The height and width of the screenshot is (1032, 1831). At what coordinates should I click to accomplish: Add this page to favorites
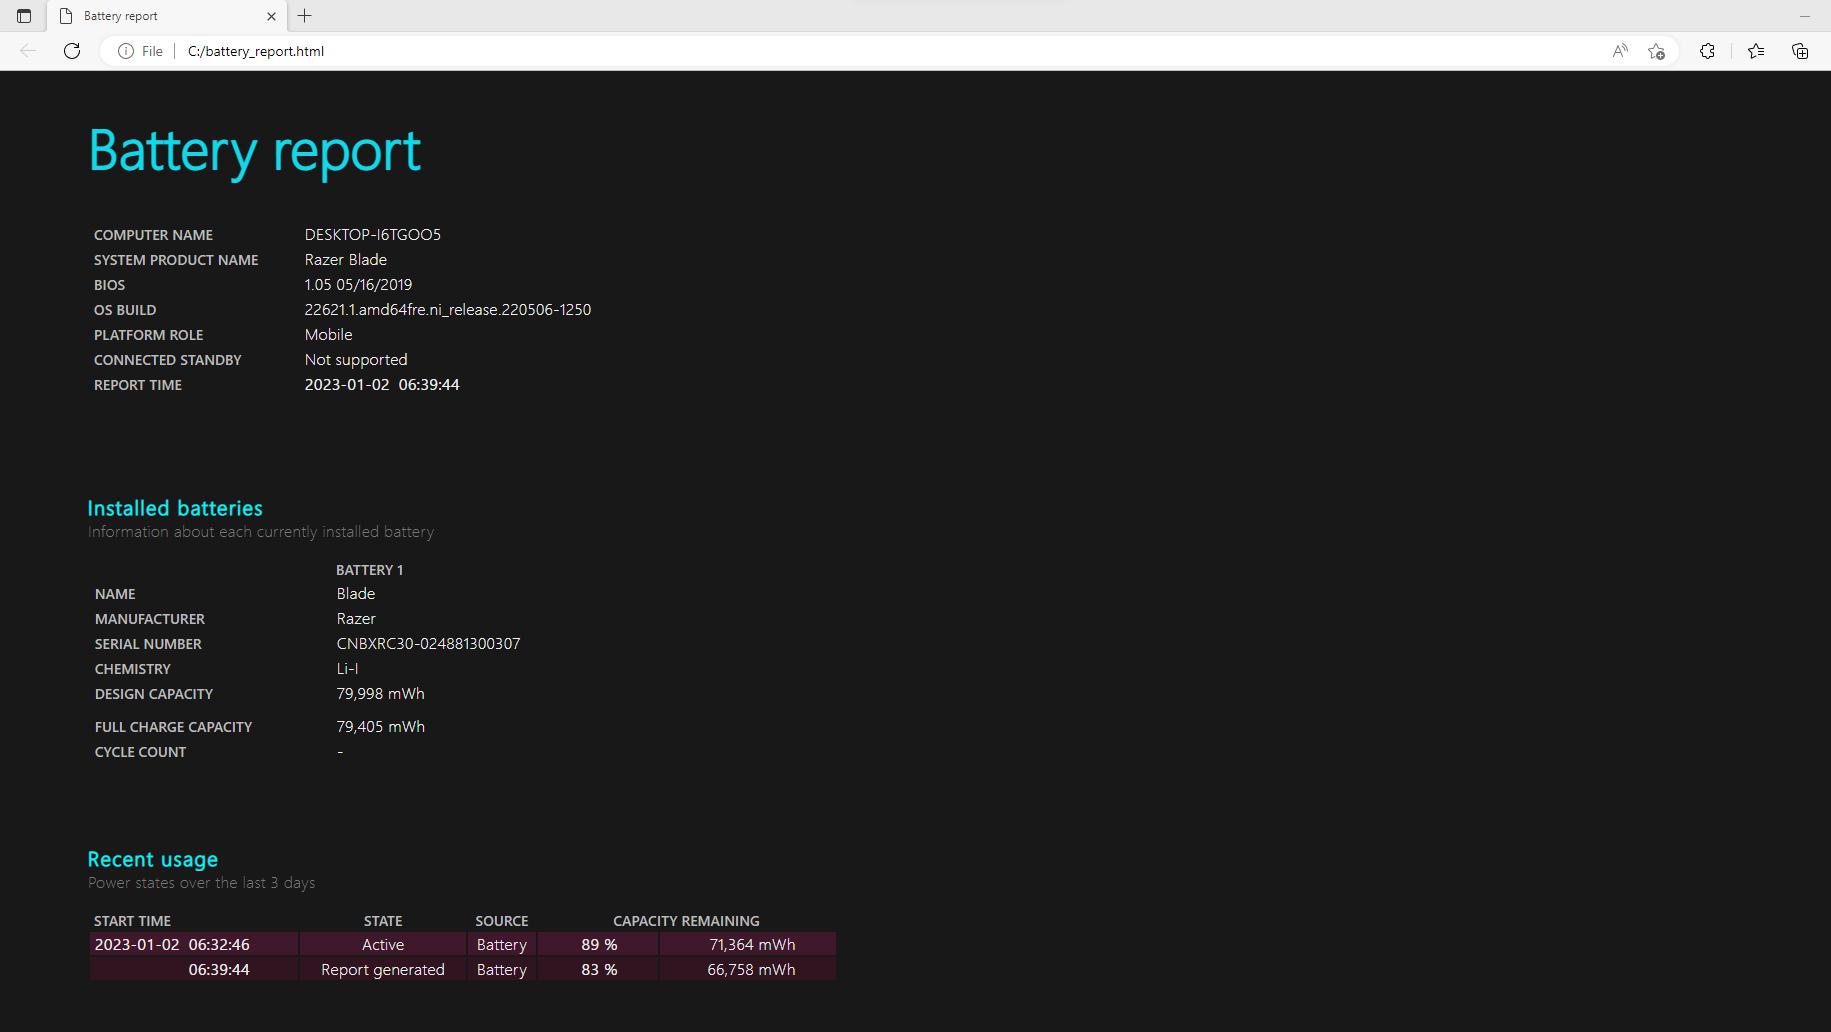(x=1656, y=51)
